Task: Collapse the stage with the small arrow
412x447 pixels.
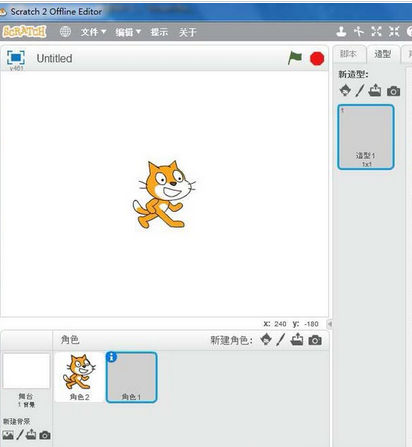Action: (330, 324)
